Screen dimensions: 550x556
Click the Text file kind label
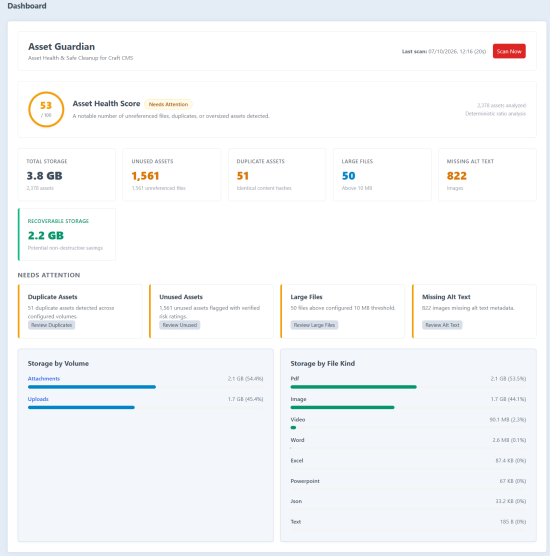[296, 522]
